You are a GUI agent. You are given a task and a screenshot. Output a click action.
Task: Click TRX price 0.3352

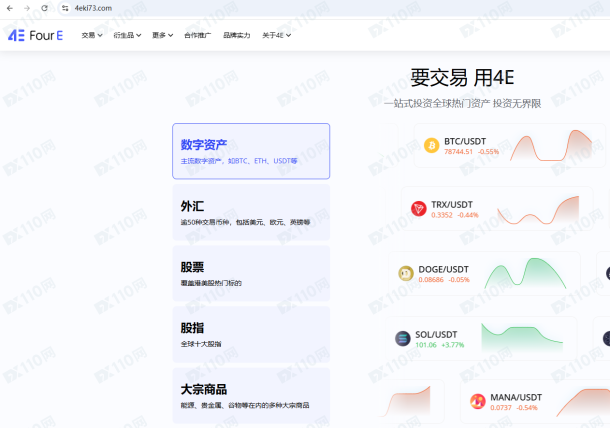(442, 215)
